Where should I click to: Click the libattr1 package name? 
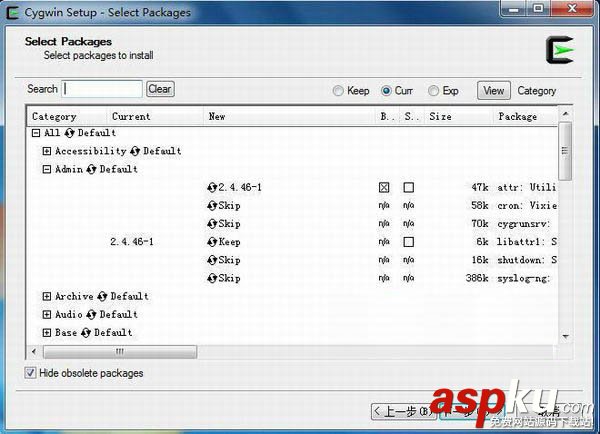pyautogui.click(x=527, y=242)
